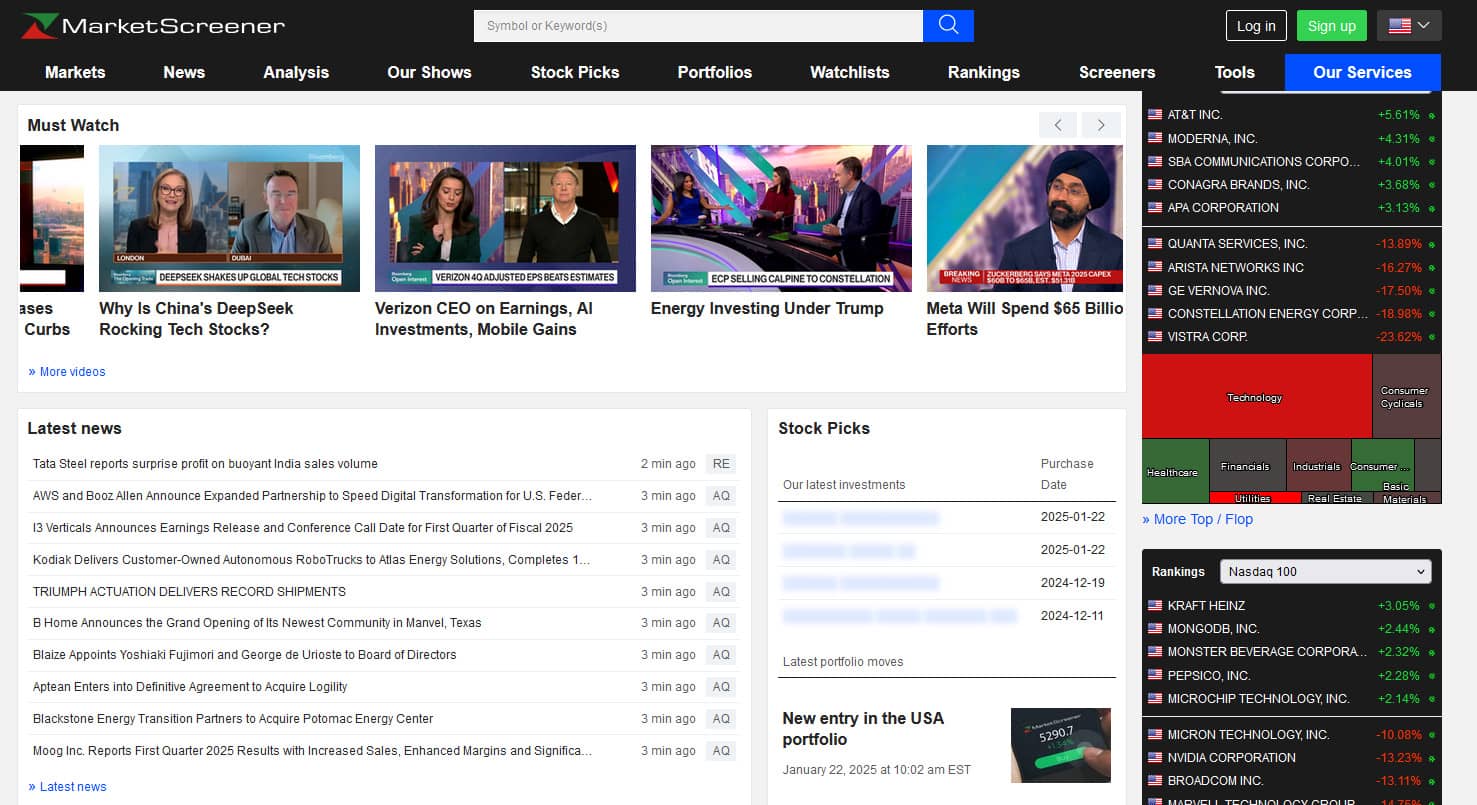Viewport: 1477px width, 805px height.
Task: Open the Screeners menu
Action: click(1117, 72)
